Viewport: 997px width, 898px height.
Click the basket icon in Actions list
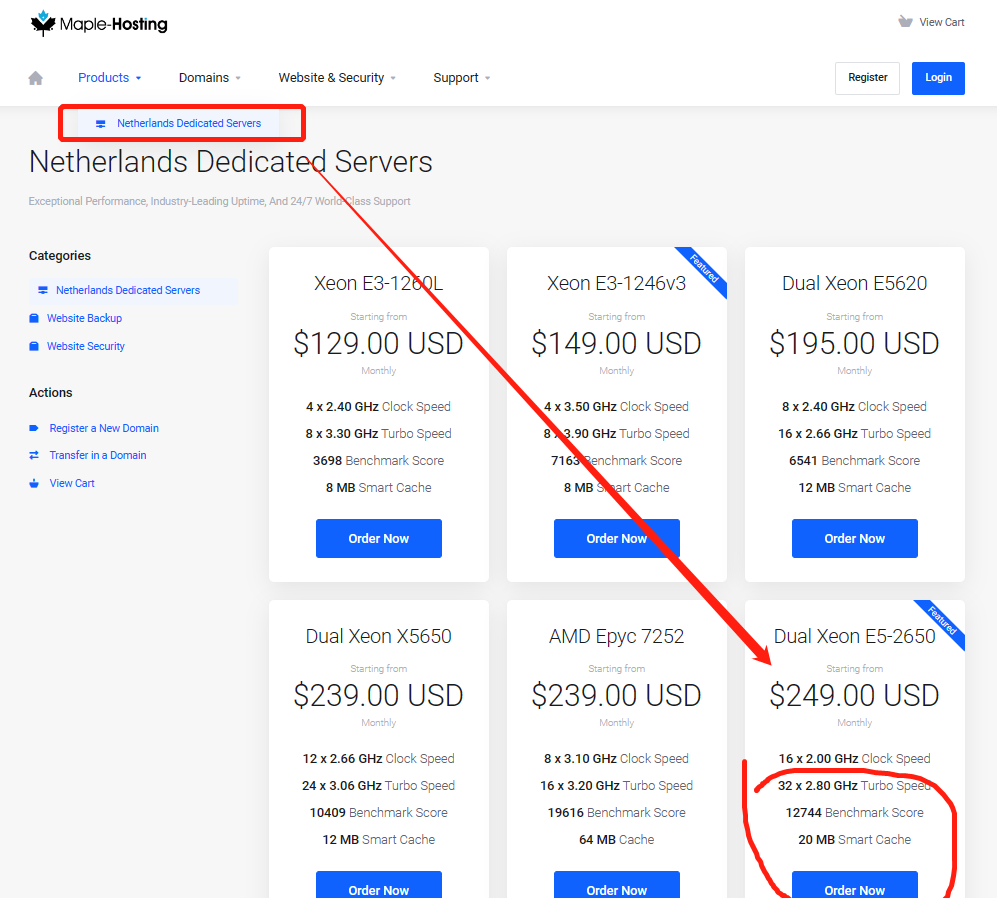pyautogui.click(x=34, y=483)
